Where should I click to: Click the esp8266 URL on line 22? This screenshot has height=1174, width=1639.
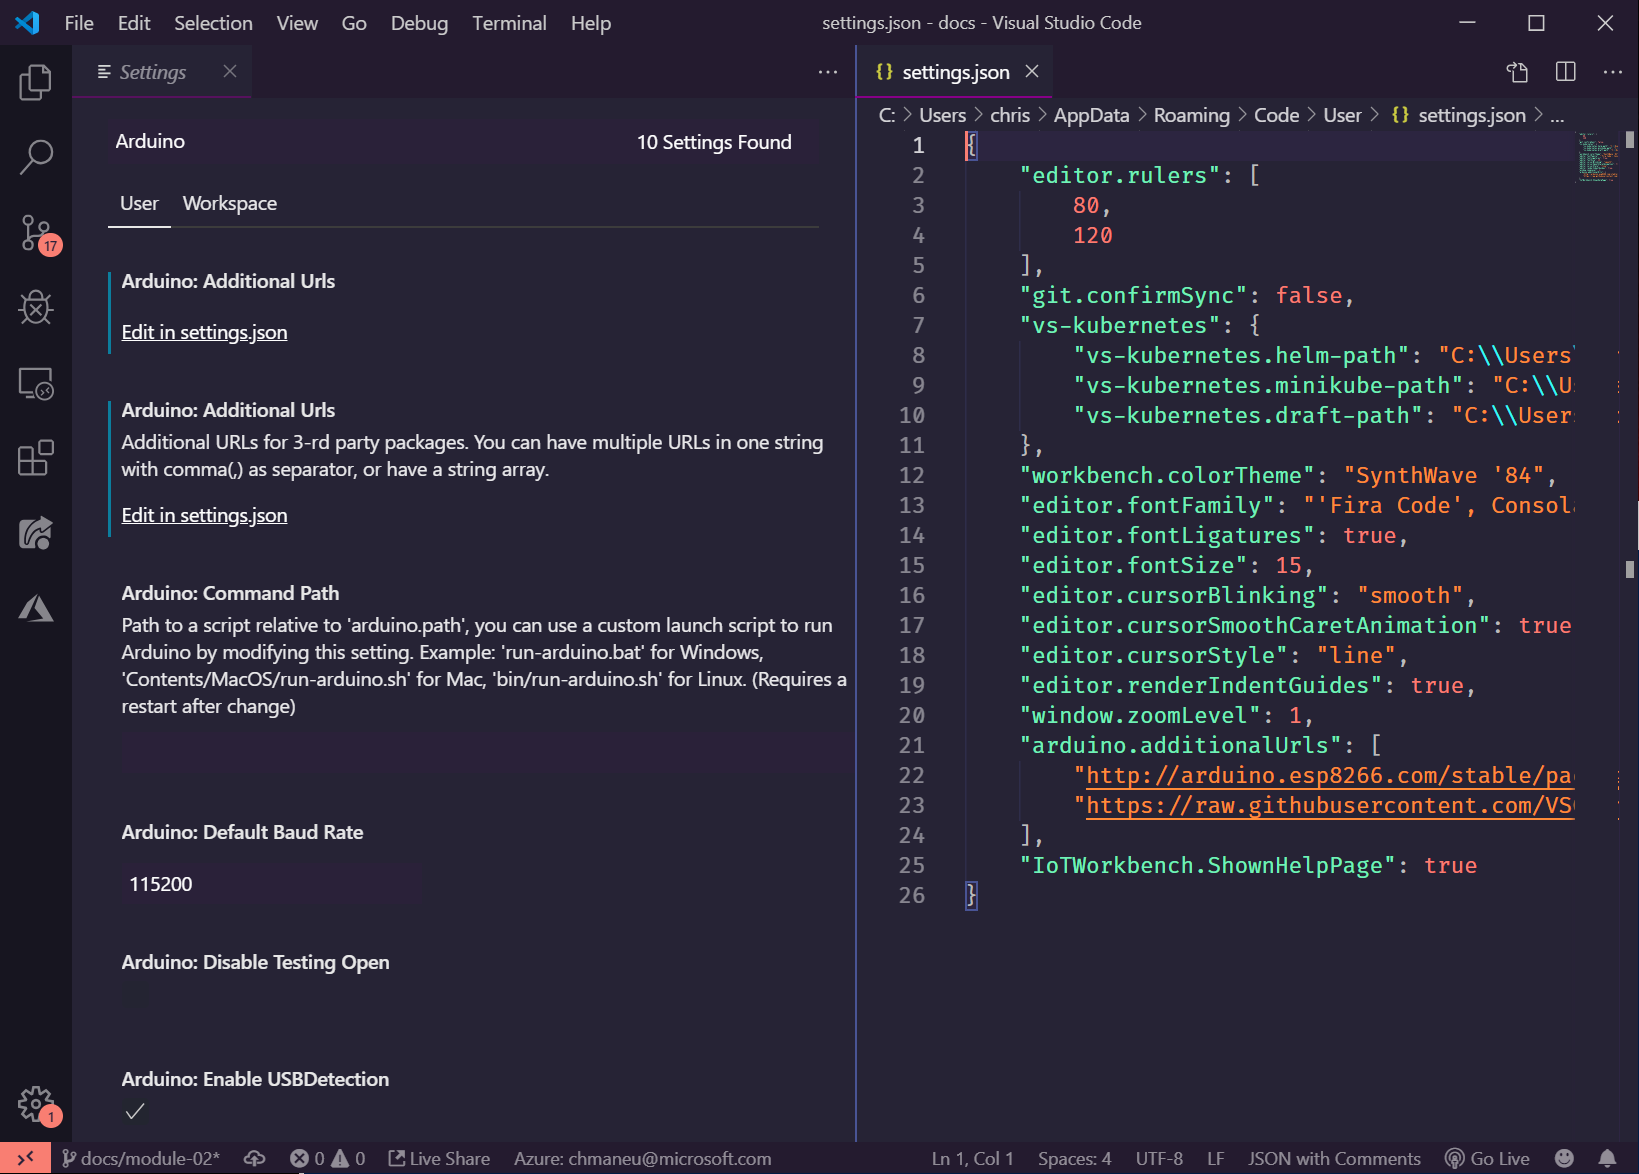pyautogui.click(x=1329, y=775)
